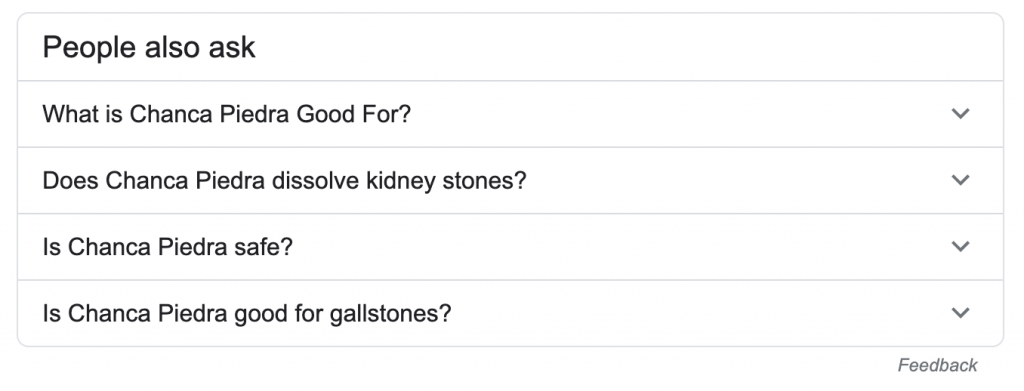Show the answer for what Chanca Piedra treats
The image size is (1024, 391).
(x=510, y=114)
